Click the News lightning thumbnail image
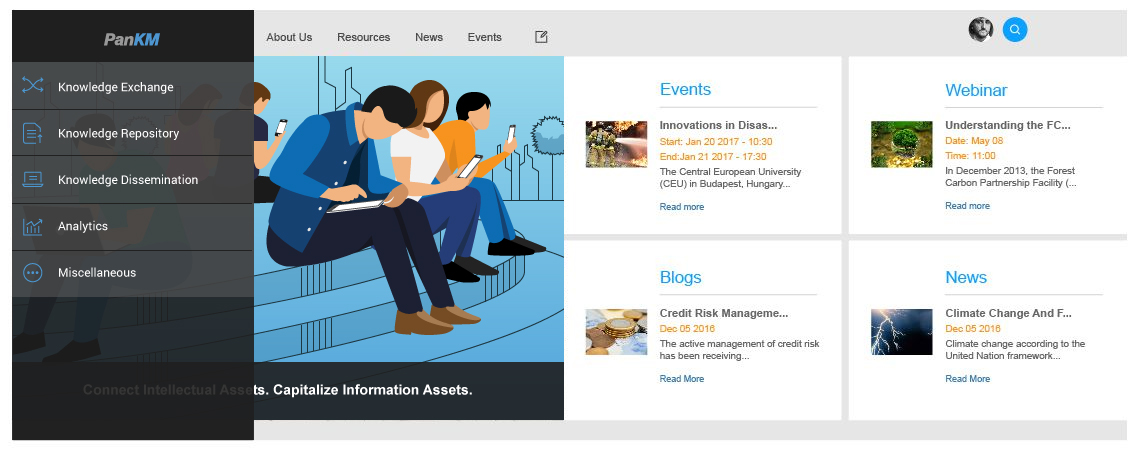 902,332
